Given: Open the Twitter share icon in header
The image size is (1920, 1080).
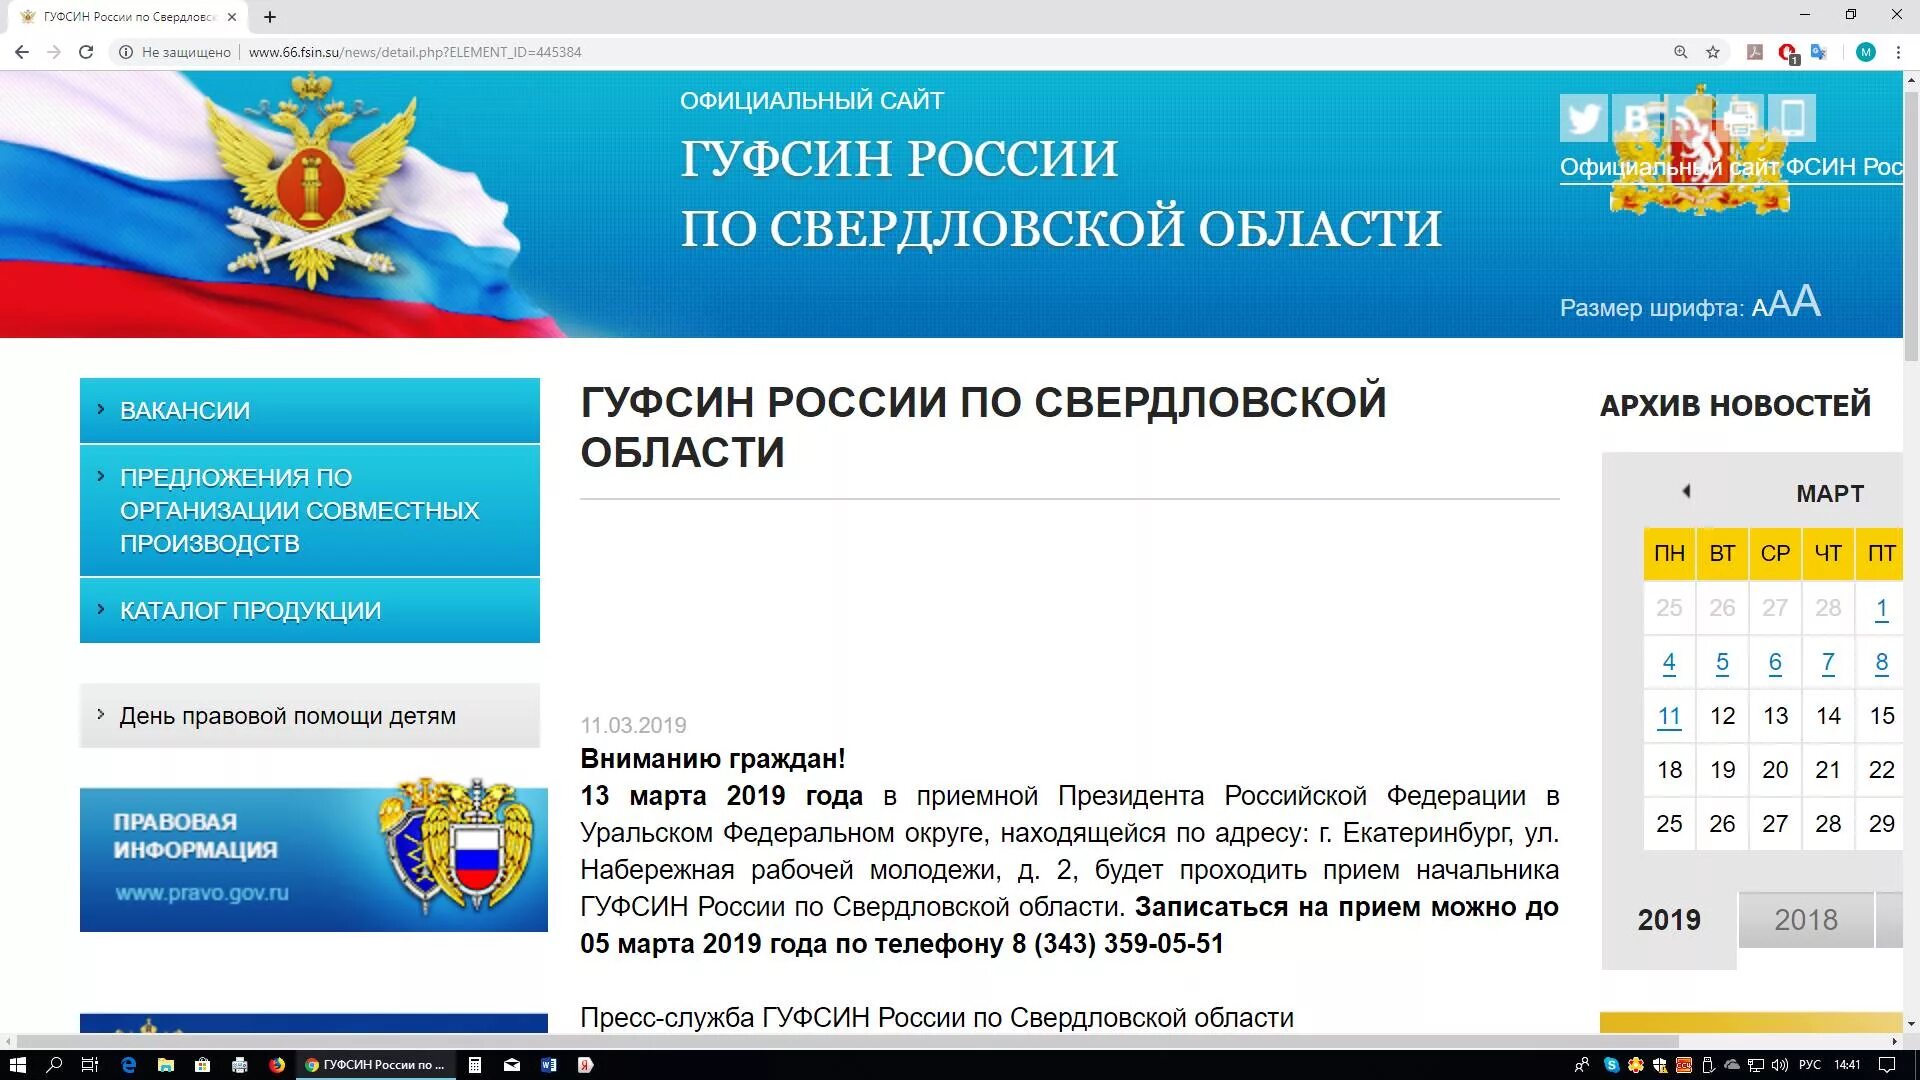Looking at the screenshot, I should (x=1583, y=118).
